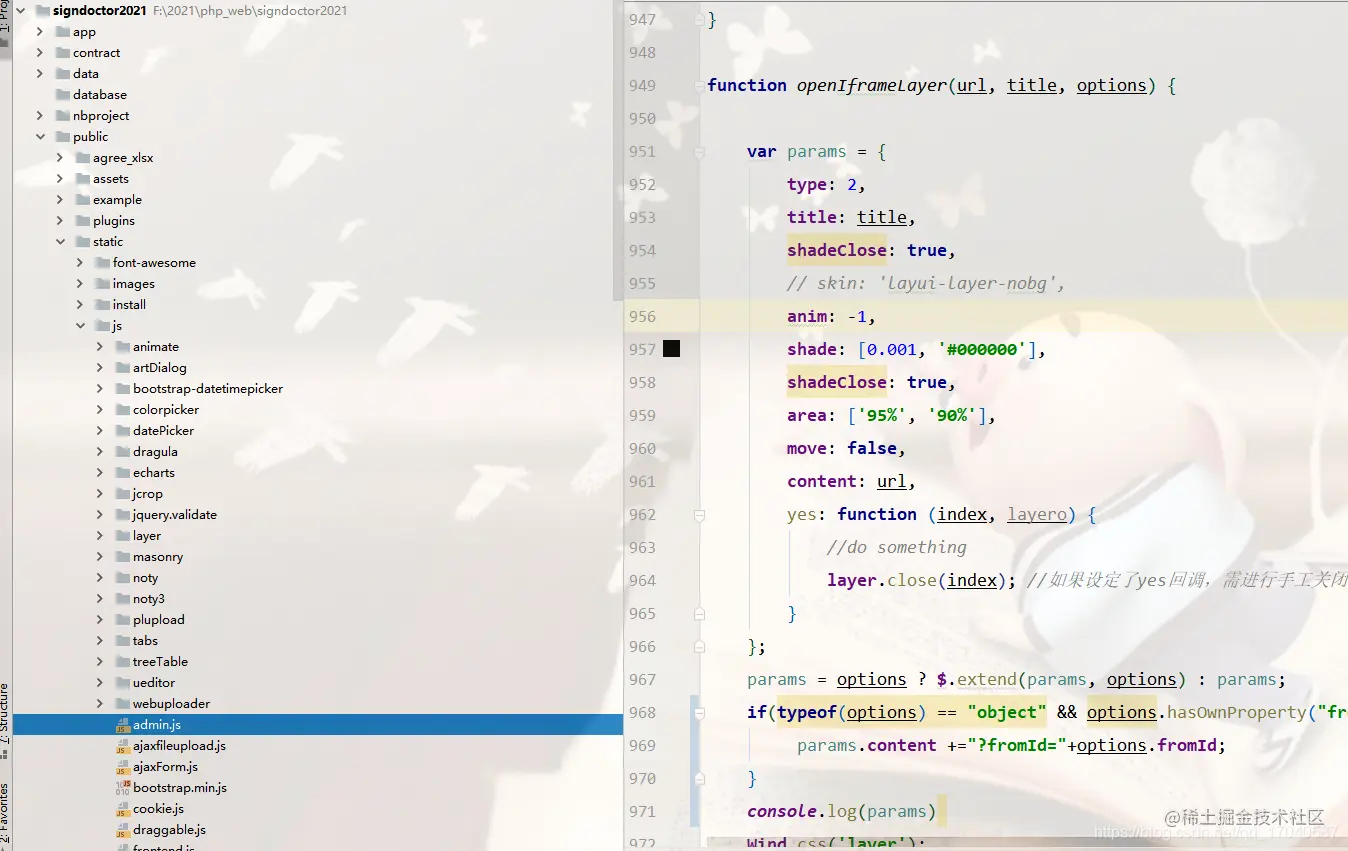Fold the block ending at line 947

(699, 20)
